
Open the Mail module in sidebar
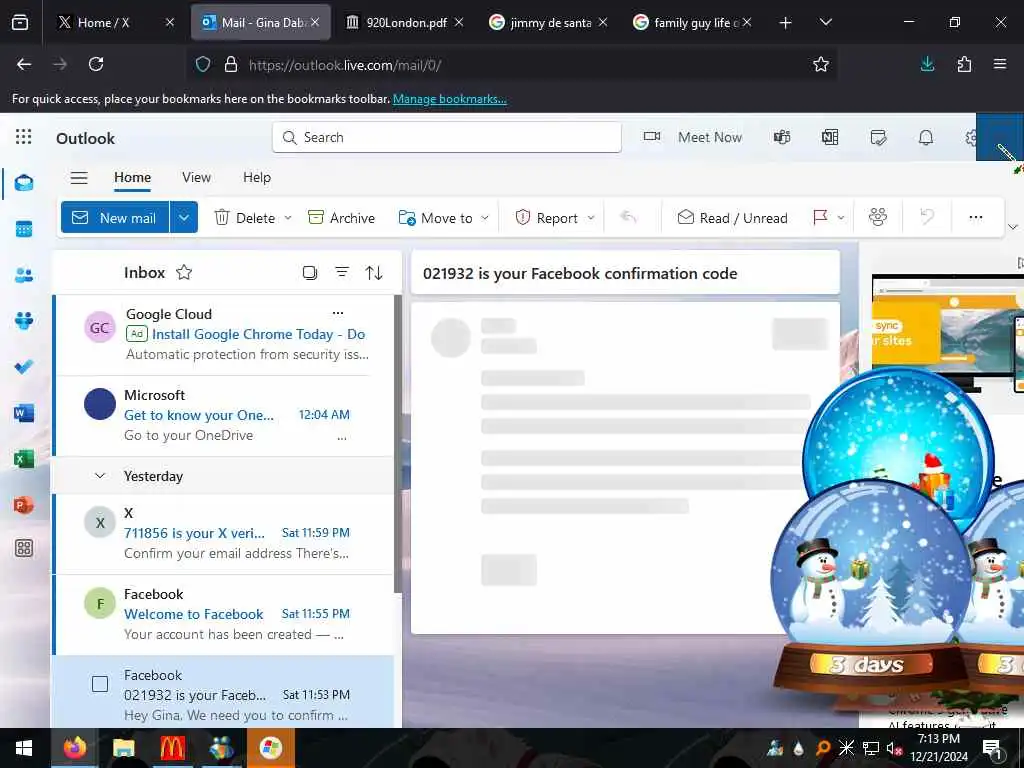tap(24, 184)
